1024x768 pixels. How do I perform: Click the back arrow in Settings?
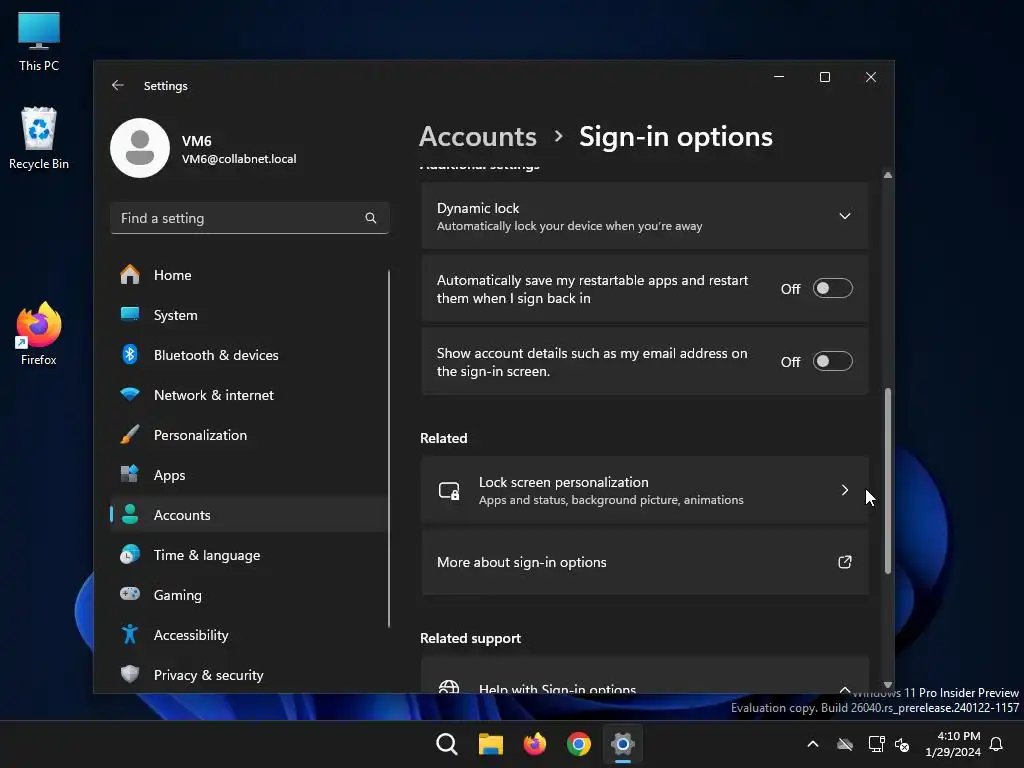point(118,86)
